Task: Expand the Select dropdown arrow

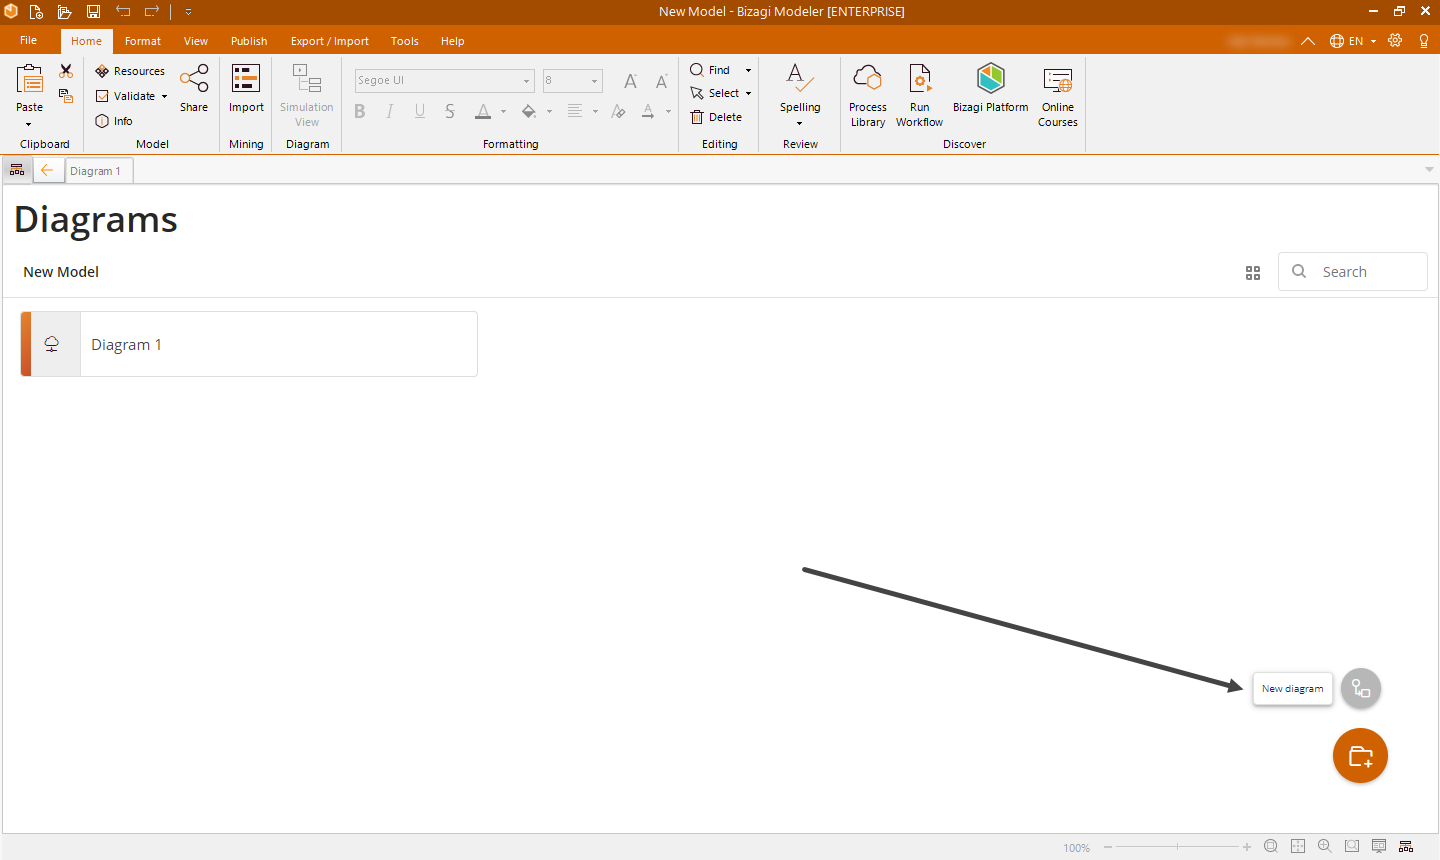Action: (x=748, y=93)
